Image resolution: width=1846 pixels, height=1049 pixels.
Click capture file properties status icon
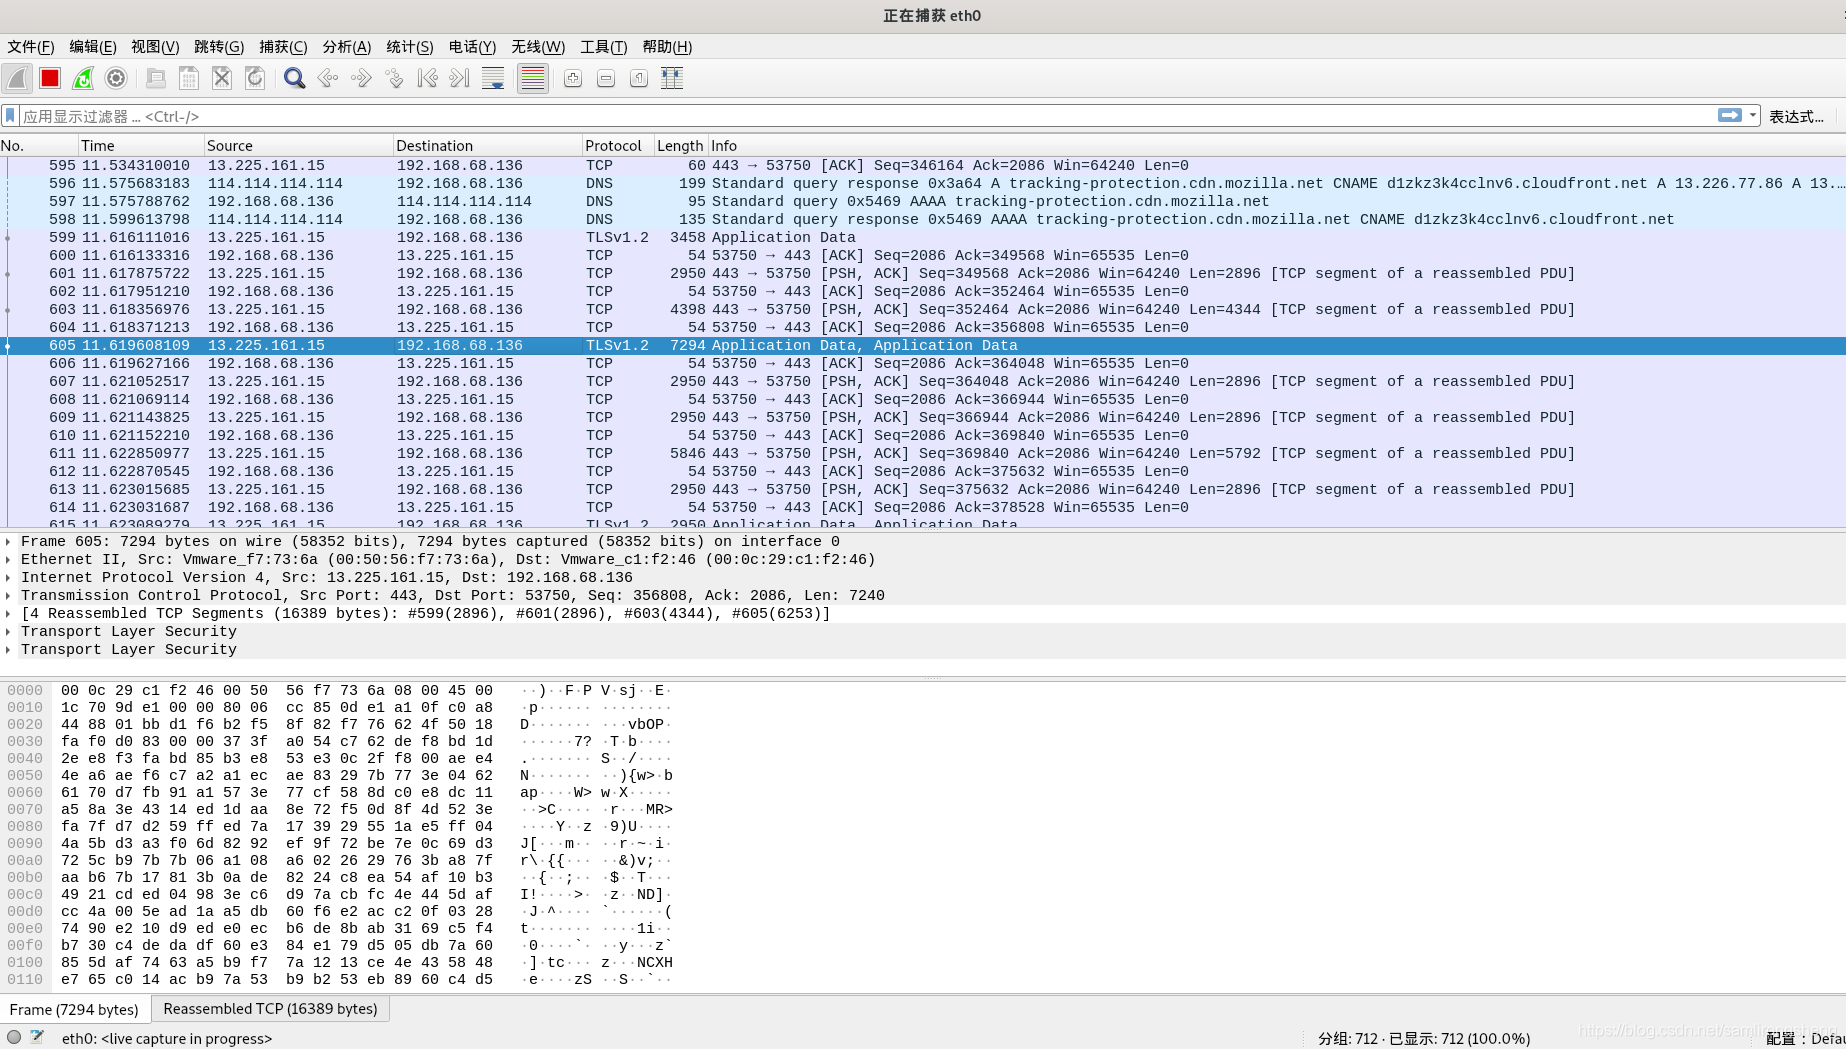point(37,1037)
